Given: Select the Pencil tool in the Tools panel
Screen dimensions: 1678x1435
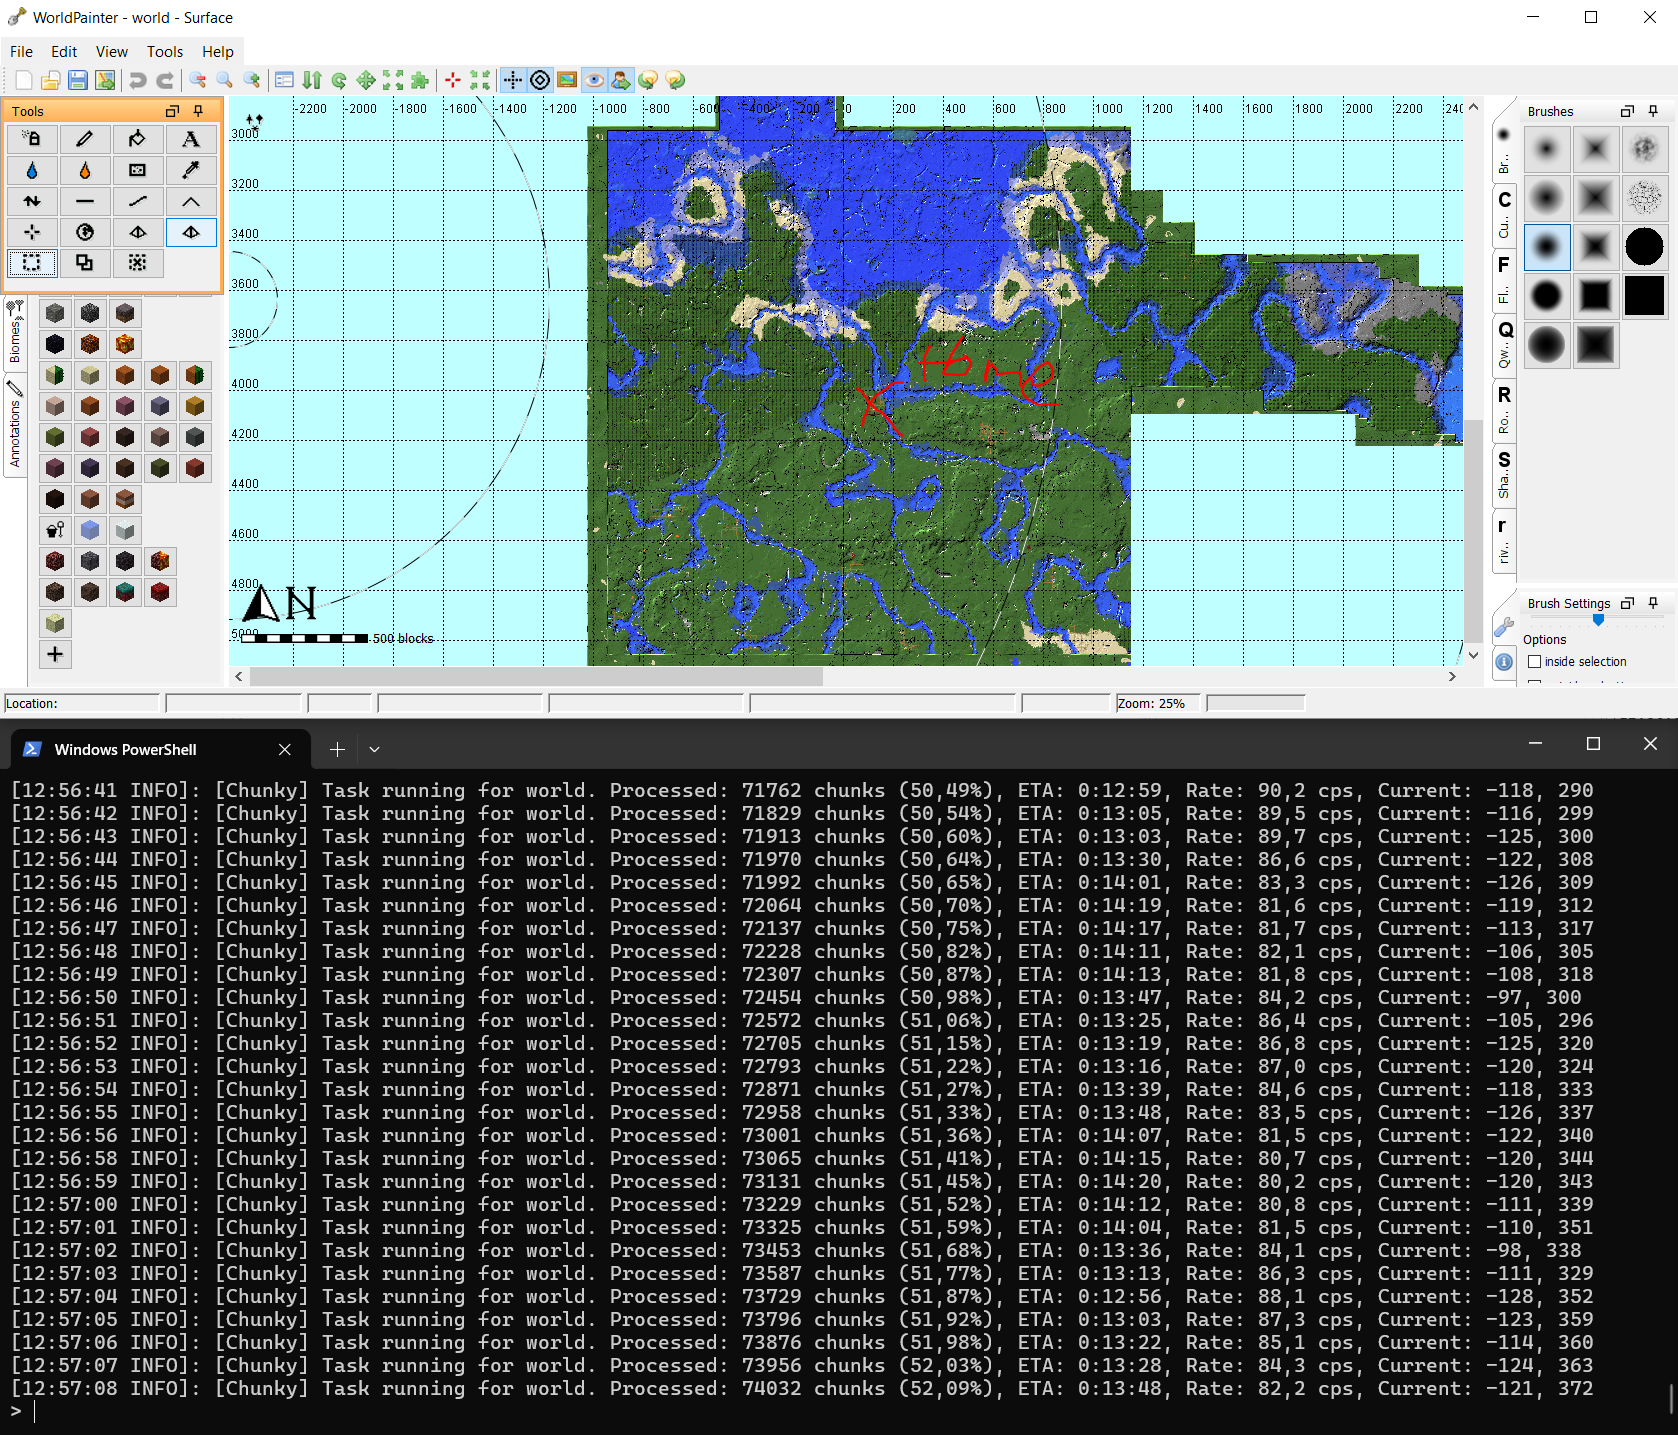Looking at the screenshot, I should (x=85, y=139).
